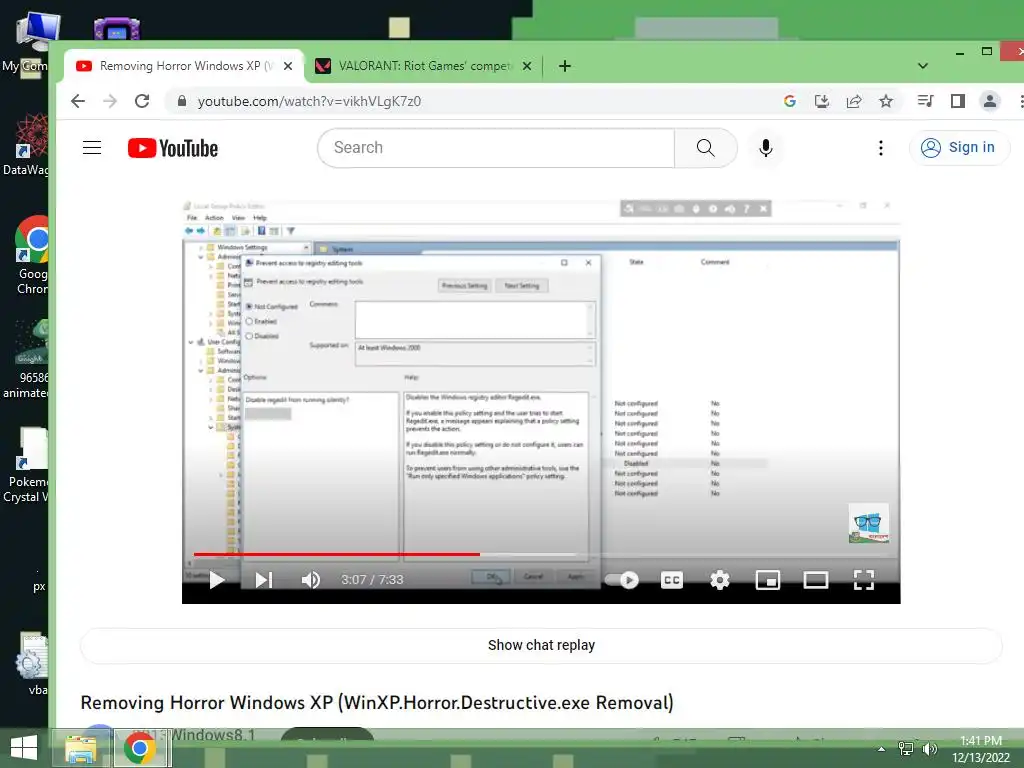Image resolution: width=1024 pixels, height=768 pixels.
Task: Show hidden tray icons arrow
Action: 882,749
